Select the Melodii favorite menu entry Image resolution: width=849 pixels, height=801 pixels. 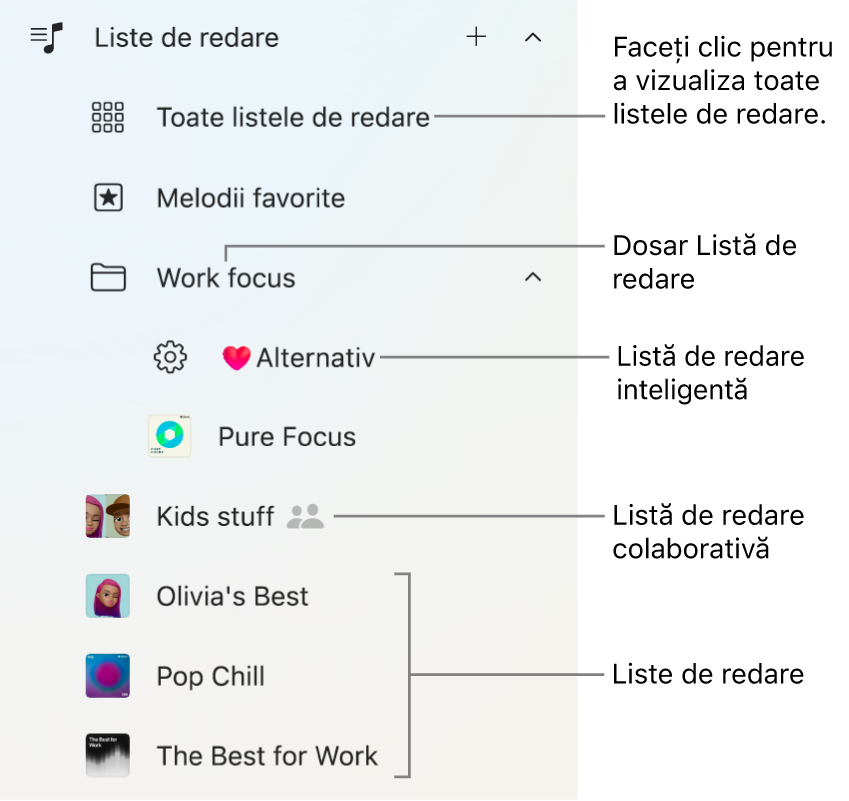coord(249,197)
